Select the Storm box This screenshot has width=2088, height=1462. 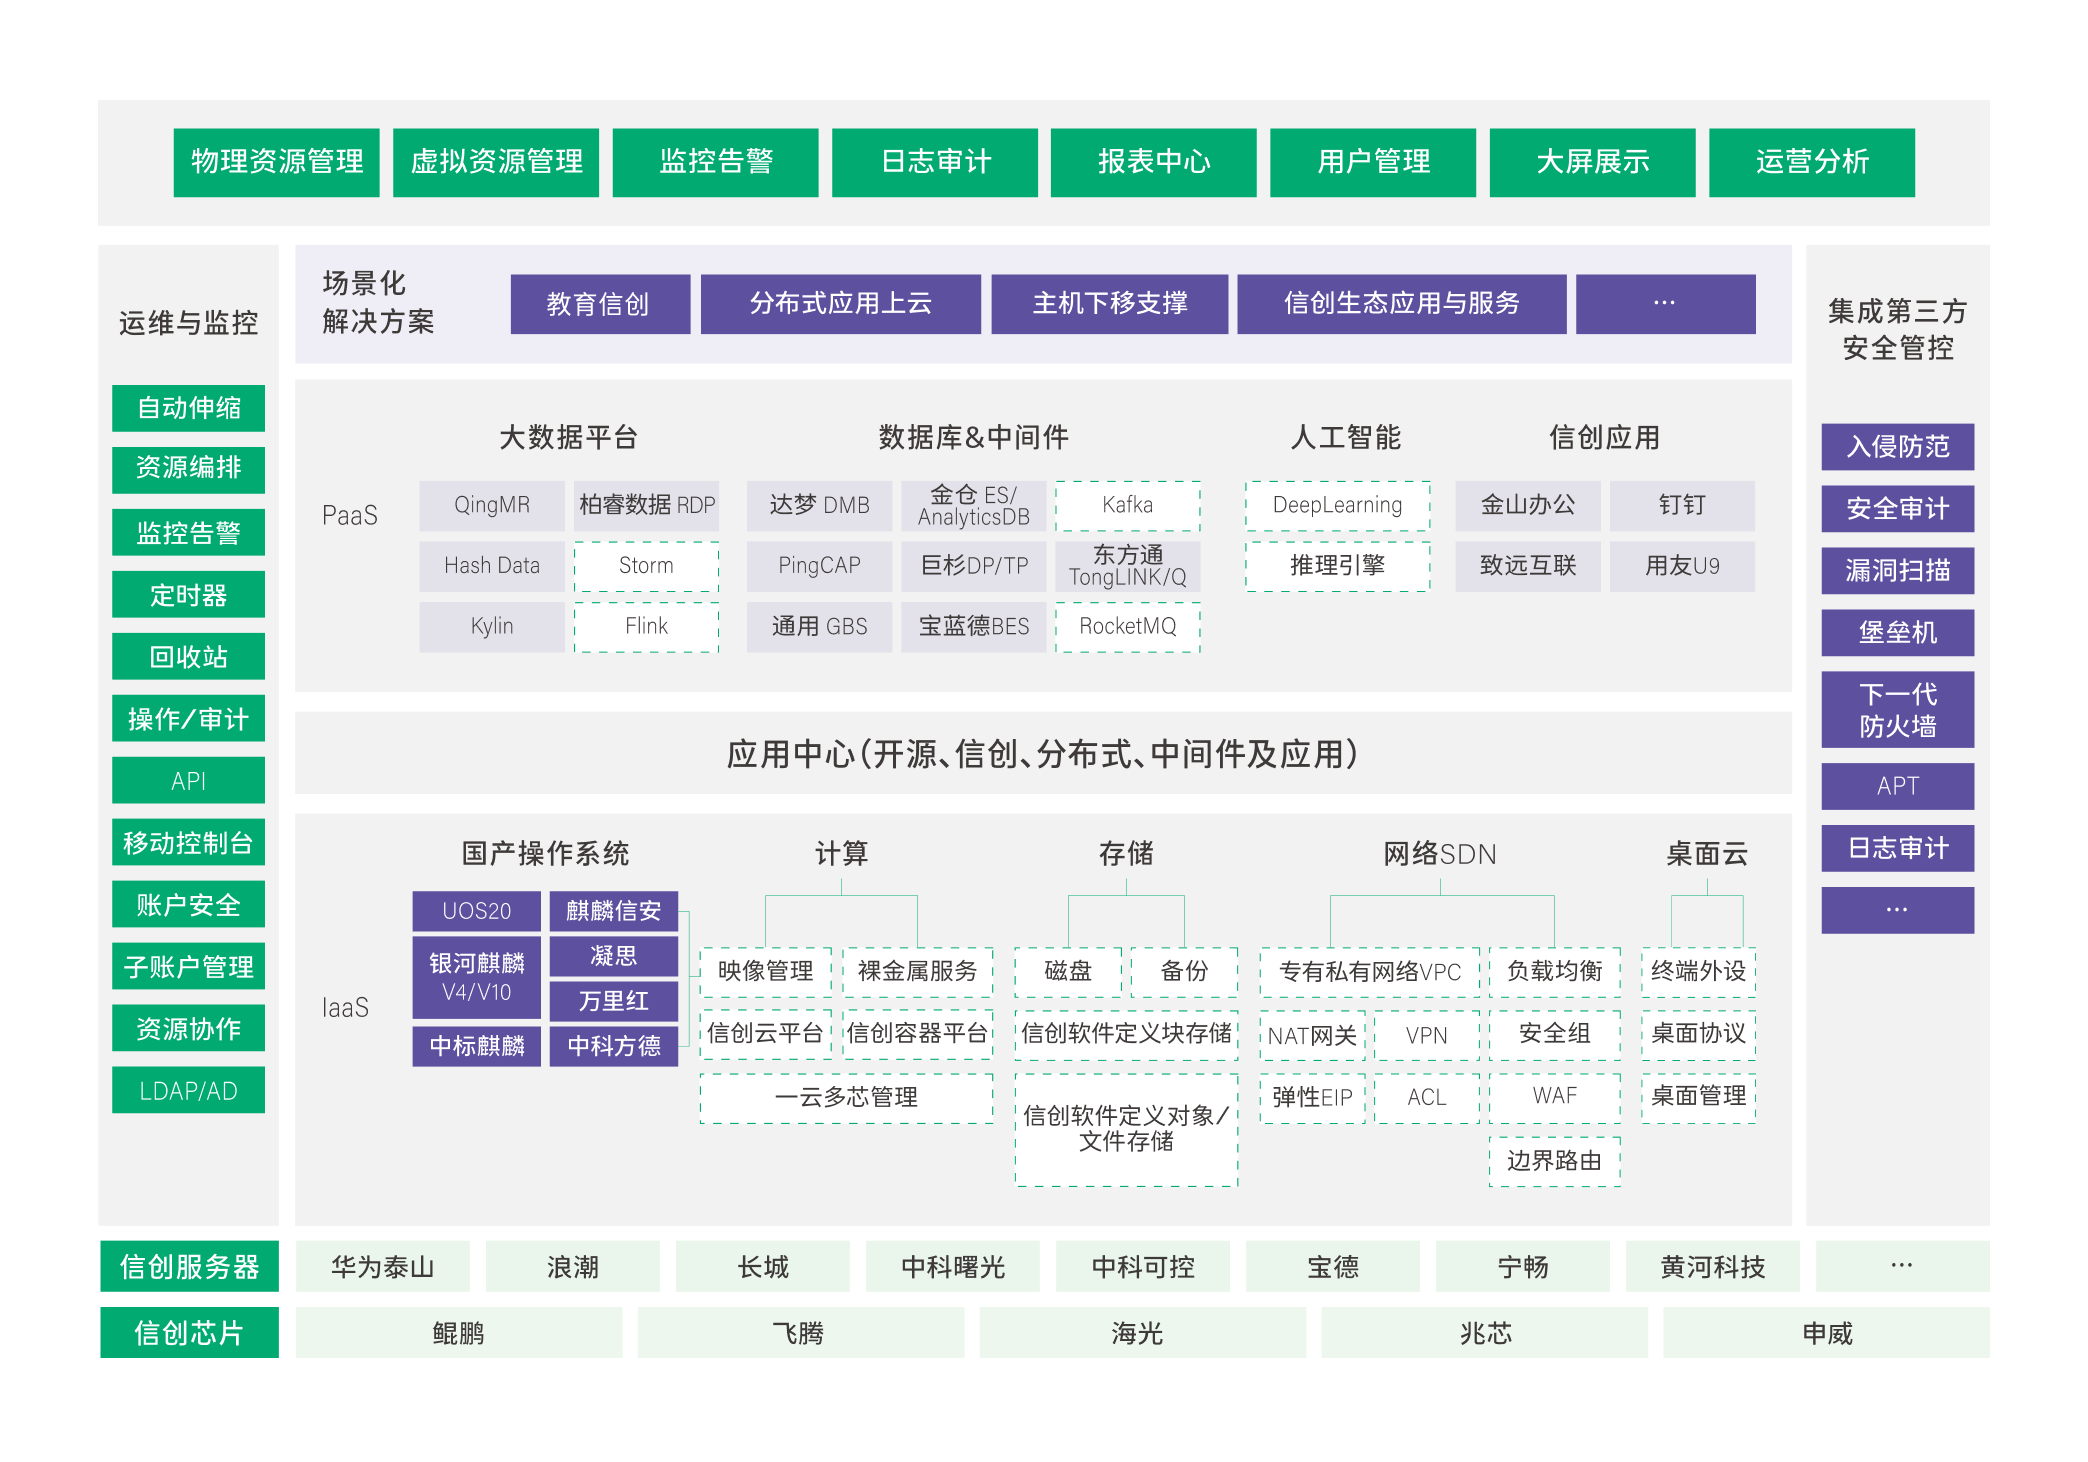647,566
